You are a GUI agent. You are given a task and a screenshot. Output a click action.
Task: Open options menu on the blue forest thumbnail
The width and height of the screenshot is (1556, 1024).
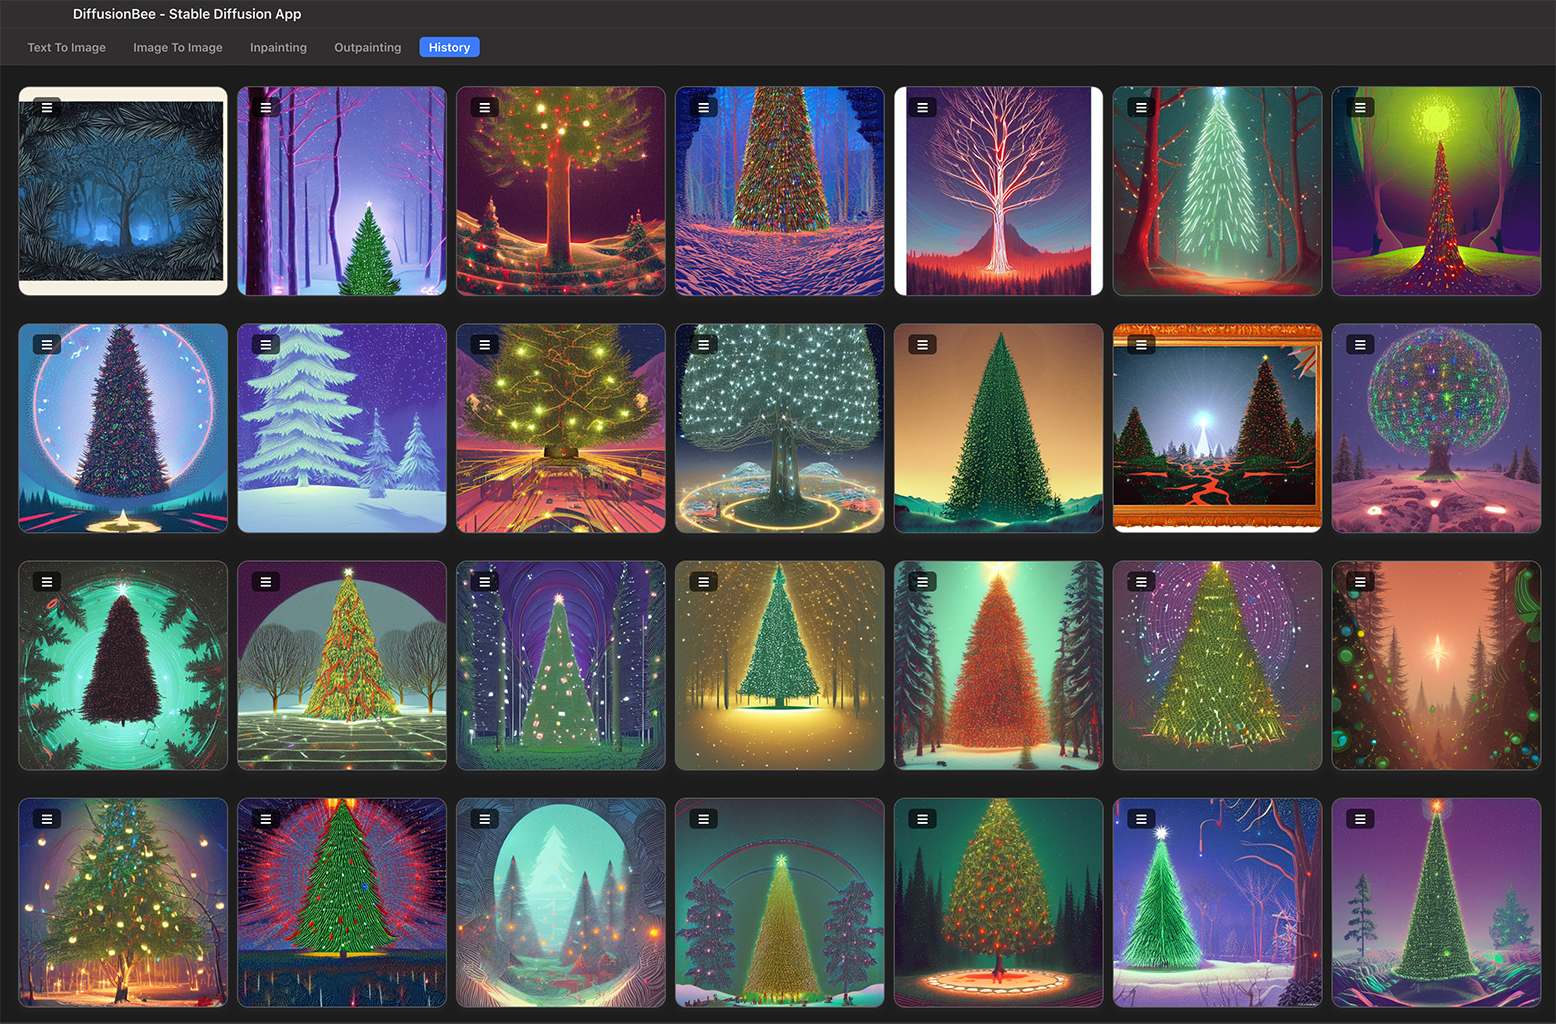(45, 107)
